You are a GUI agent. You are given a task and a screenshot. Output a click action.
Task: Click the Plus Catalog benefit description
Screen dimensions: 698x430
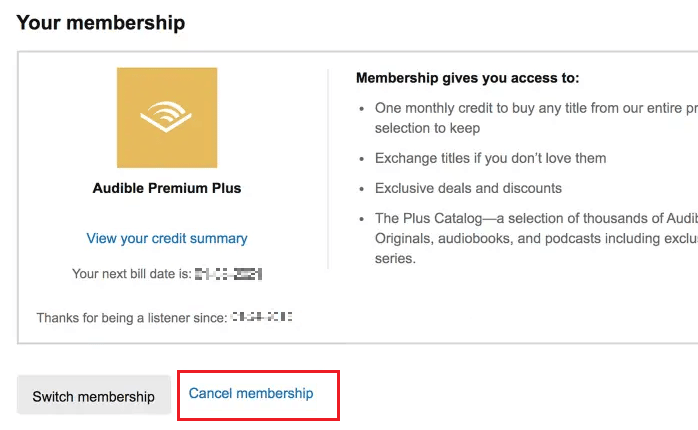click(x=536, y=239)
